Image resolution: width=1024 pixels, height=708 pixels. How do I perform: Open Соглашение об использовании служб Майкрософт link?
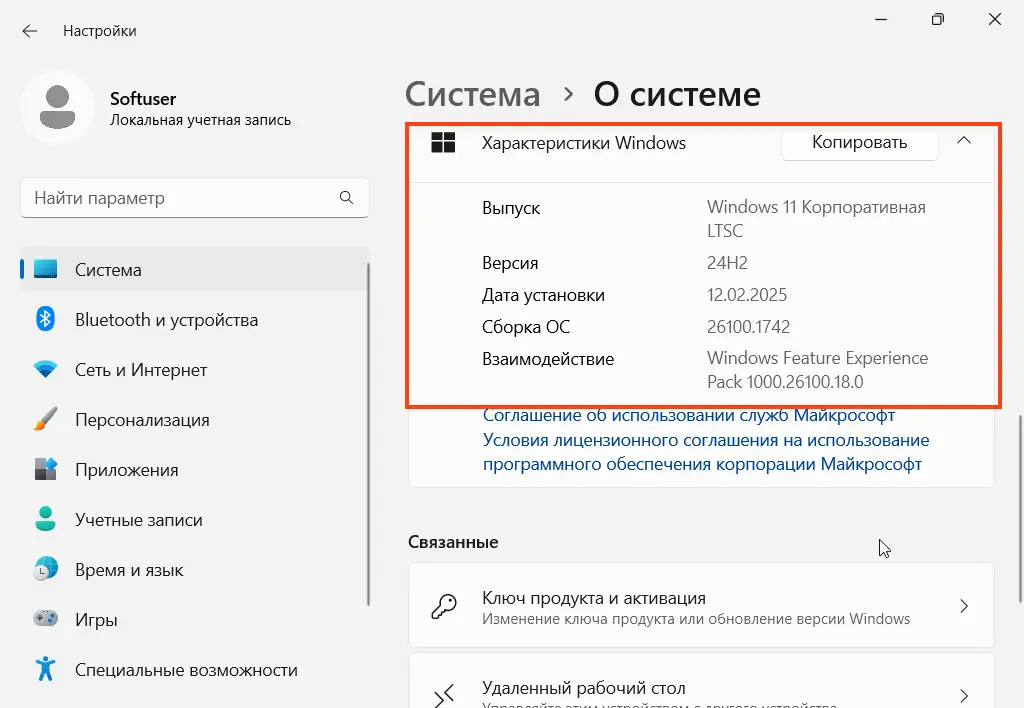[688, 415]
